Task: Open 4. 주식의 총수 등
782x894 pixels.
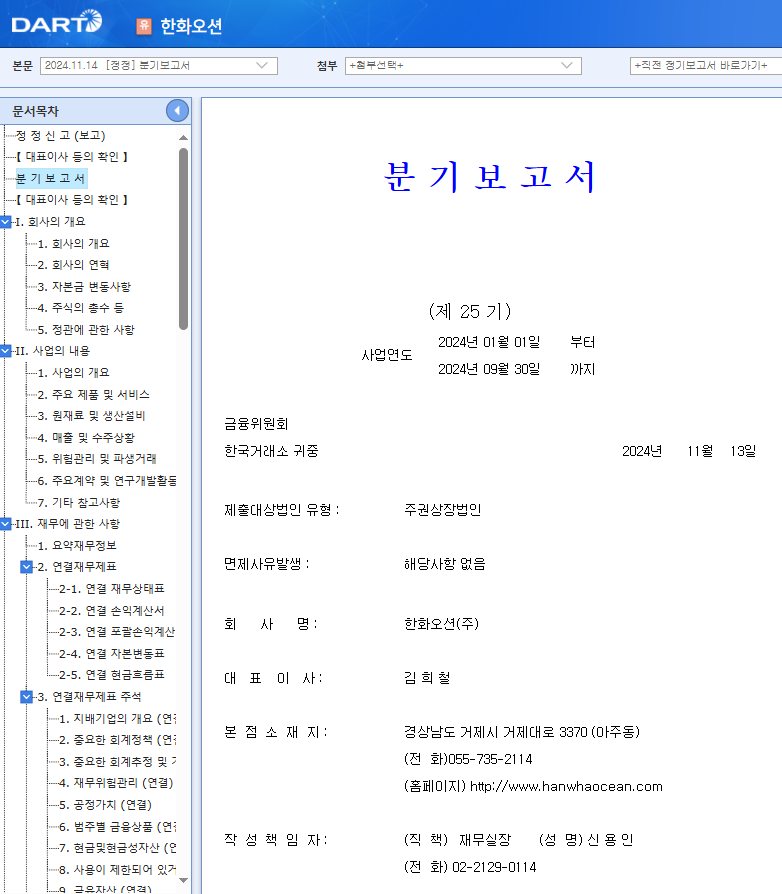Action: pos(80,308)
